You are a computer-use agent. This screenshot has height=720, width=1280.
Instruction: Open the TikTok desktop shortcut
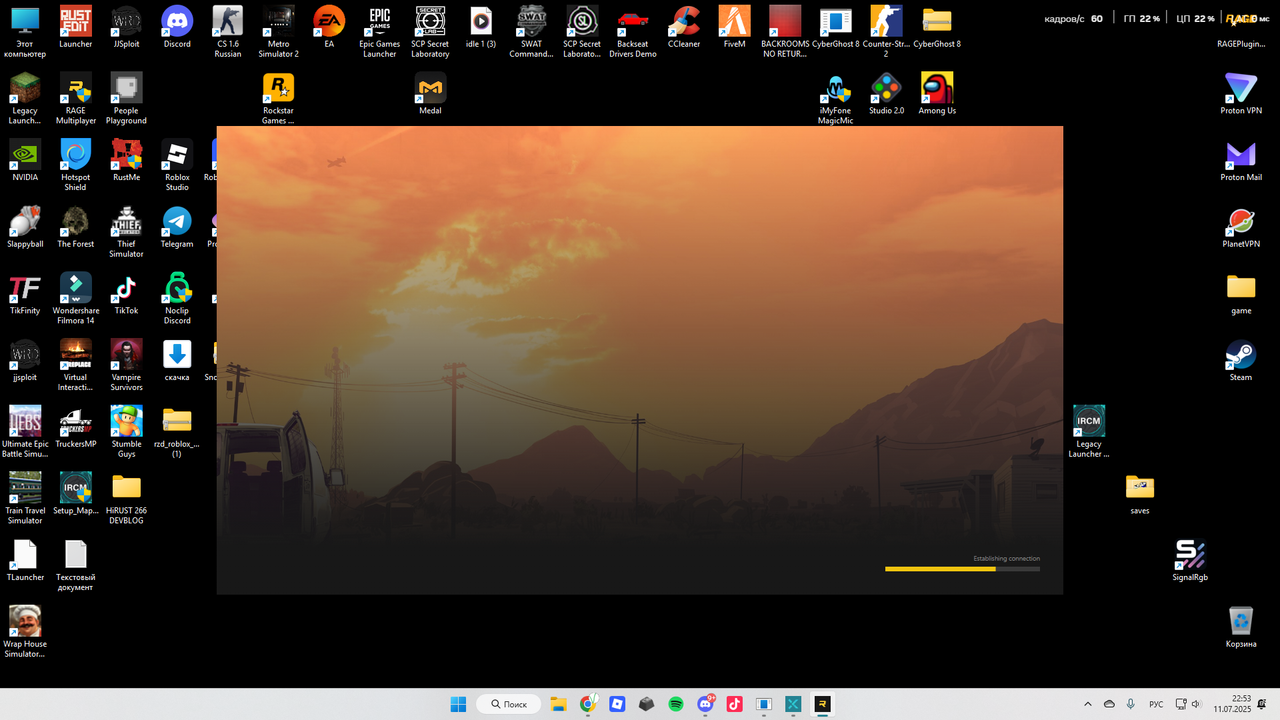126,295
